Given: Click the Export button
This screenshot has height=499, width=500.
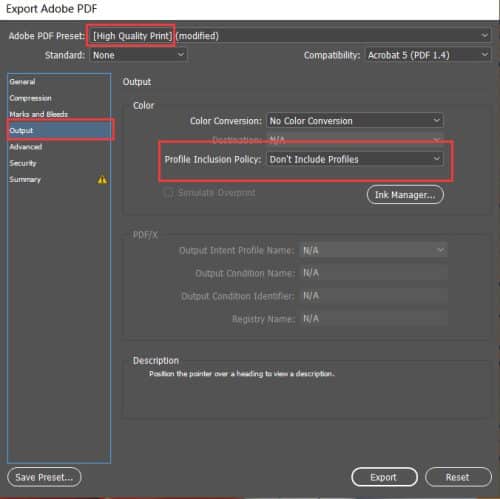Looking at the screenshot, I should 384,477.
